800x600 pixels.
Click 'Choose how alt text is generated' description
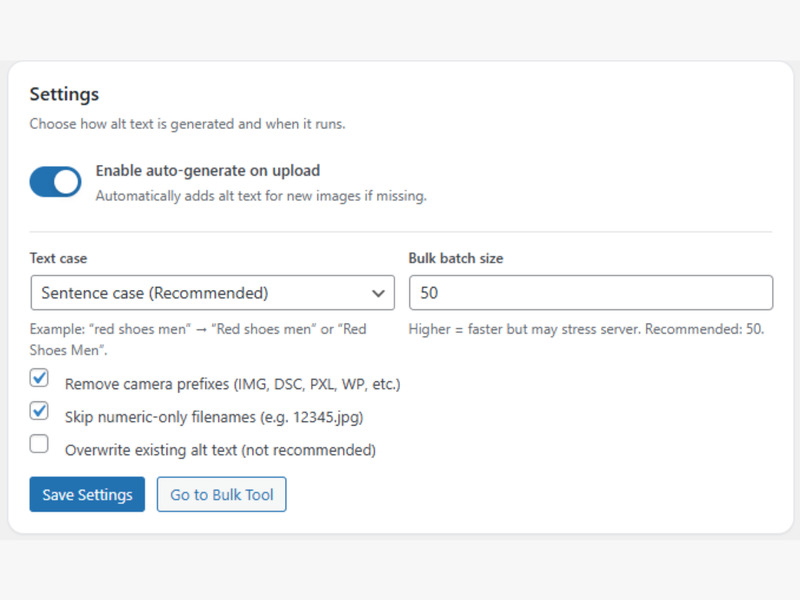pyautogui.click(x=187, y=124)
